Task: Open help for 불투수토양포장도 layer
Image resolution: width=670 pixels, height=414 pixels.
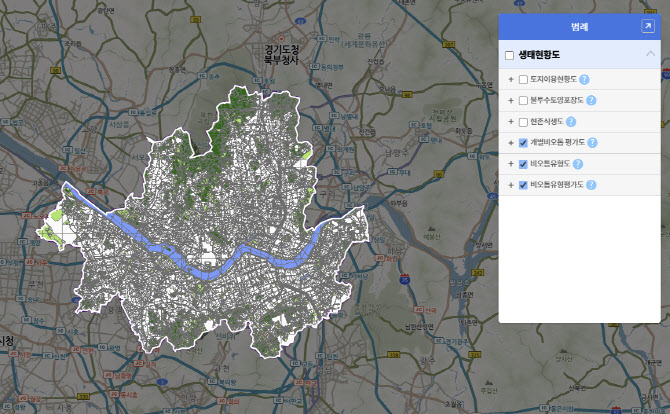Action: [591, 101]
